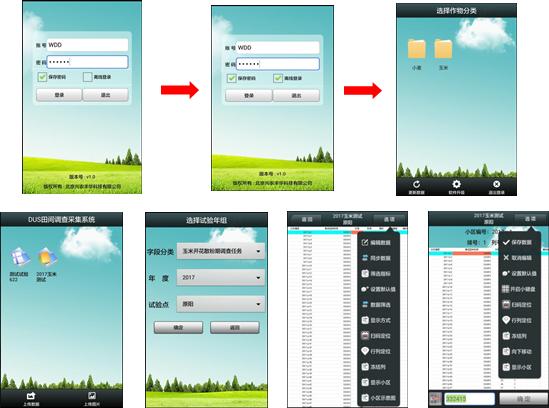Click 确定 button under 试验点 dropdown
549x408 pixels.
pos(178,327)
